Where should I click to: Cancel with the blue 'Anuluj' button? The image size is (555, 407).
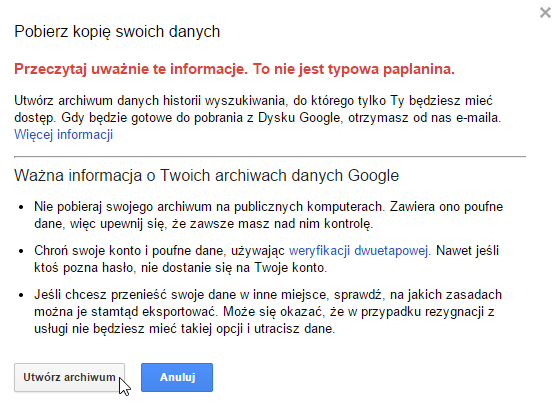(177, 377)
